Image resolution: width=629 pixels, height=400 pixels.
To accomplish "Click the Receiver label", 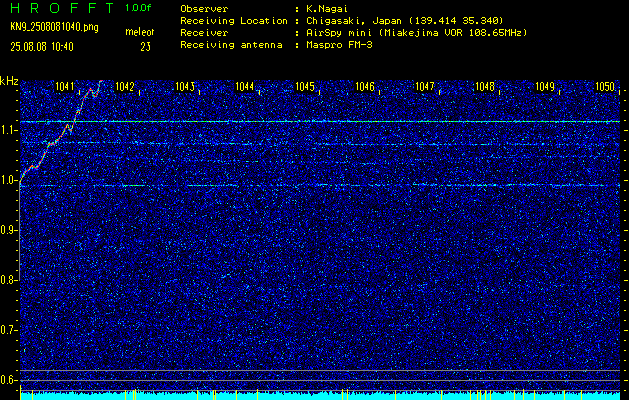I will (204, 33).
